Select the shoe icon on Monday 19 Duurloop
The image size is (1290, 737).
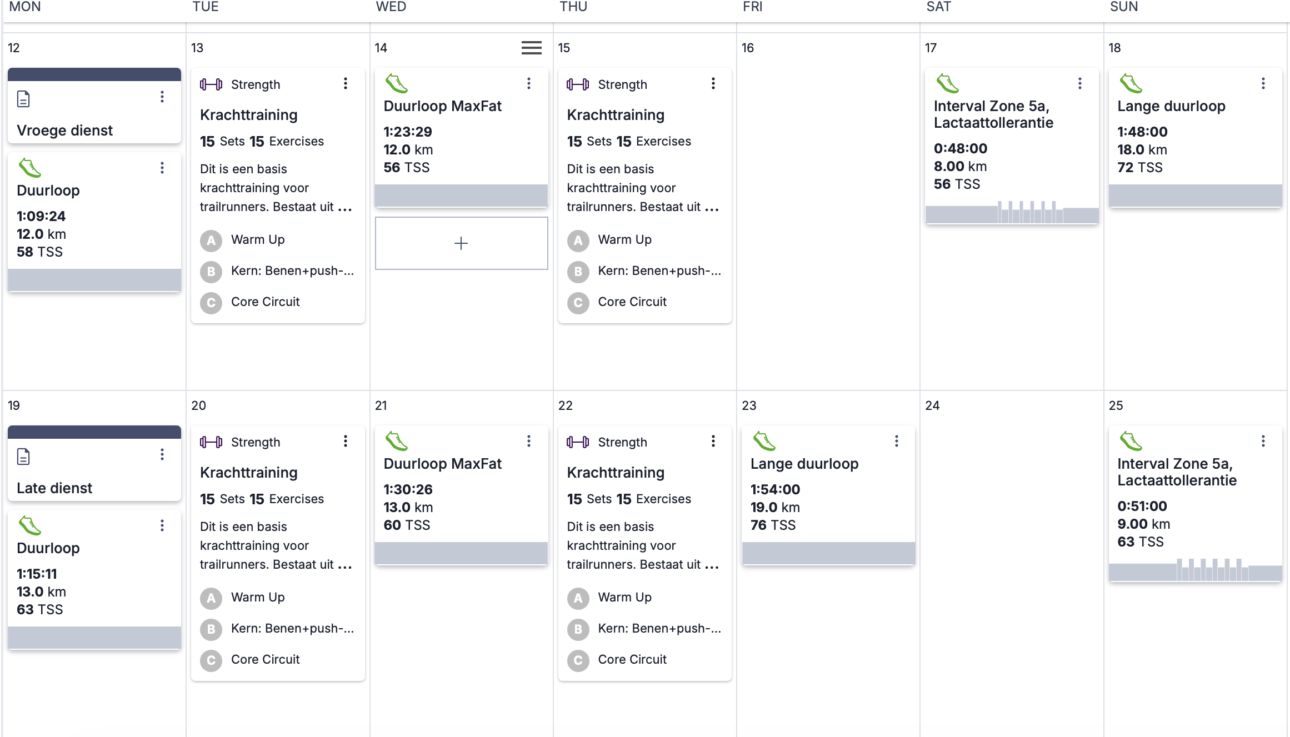point(28,524)
